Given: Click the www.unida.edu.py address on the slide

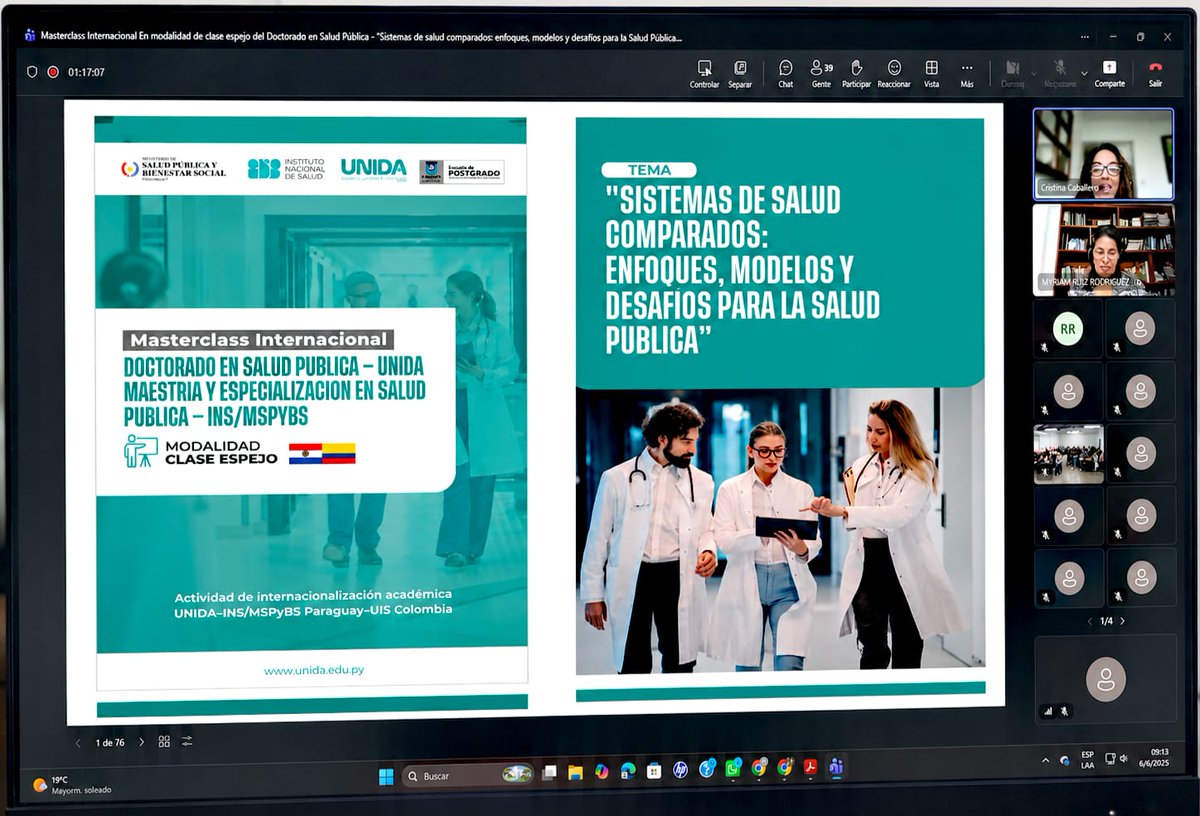Looking at the screenshot, I should pos(314,670).
